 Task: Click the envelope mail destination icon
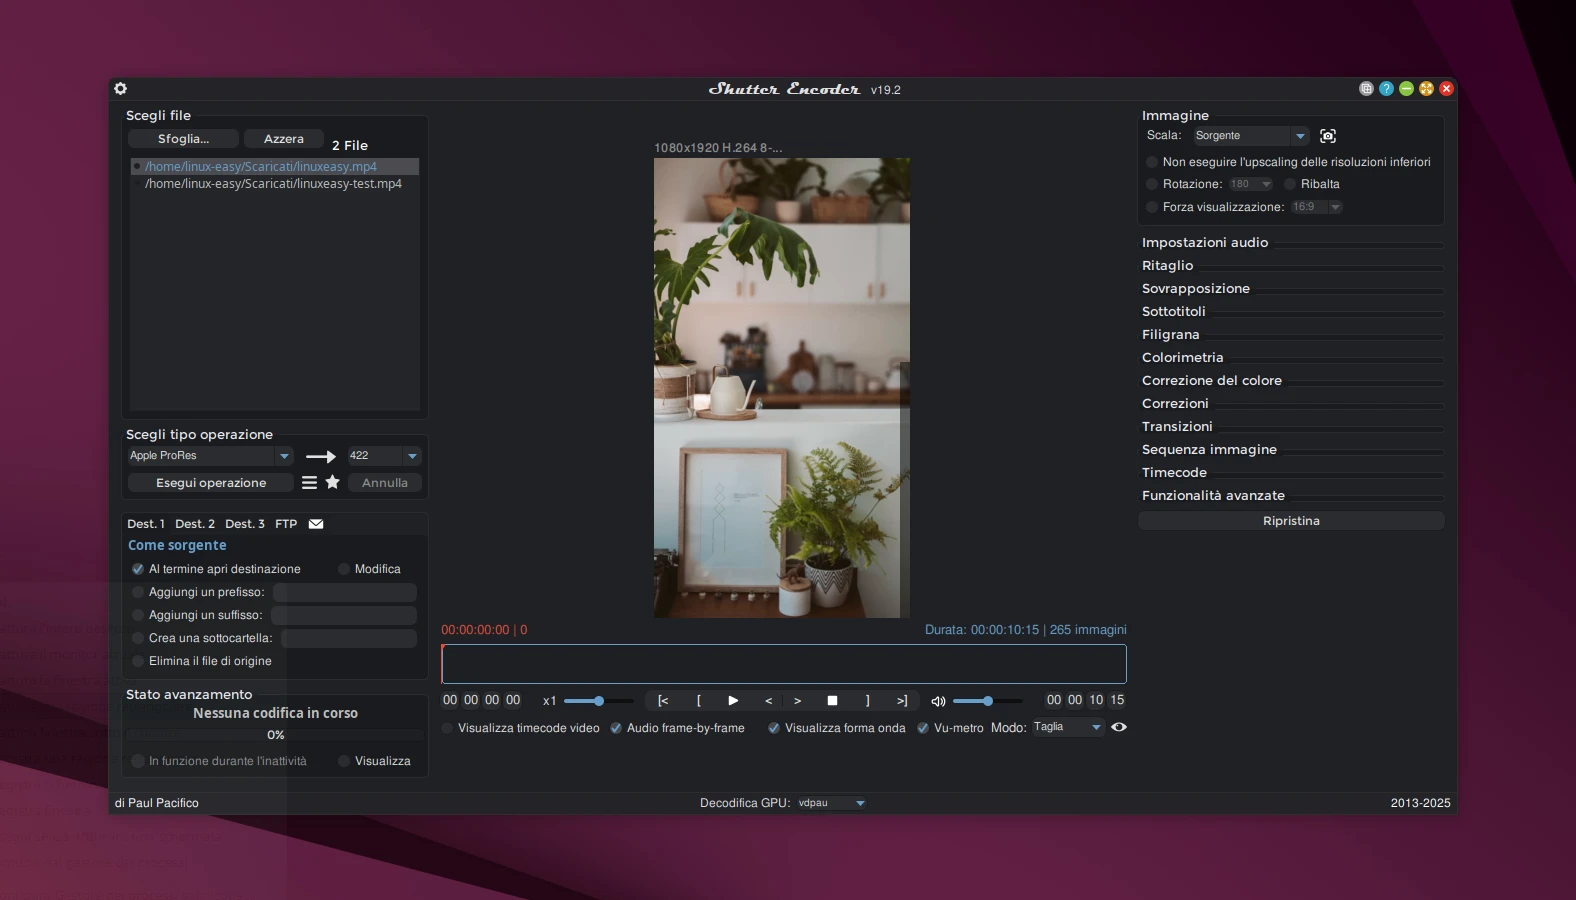click(316, 524)
